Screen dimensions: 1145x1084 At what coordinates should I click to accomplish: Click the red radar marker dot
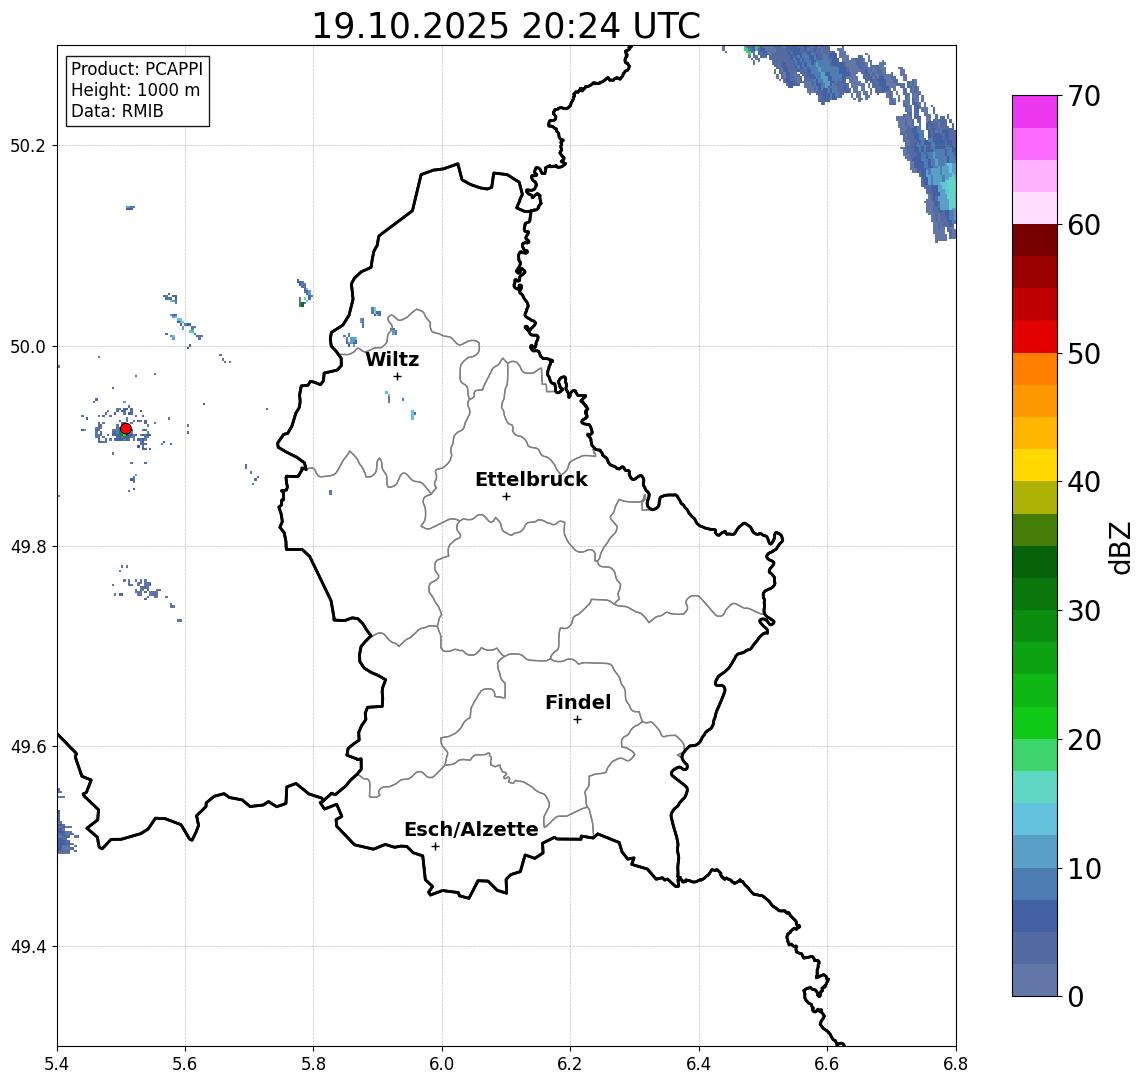pyautogui.click(x=126, y=429)
